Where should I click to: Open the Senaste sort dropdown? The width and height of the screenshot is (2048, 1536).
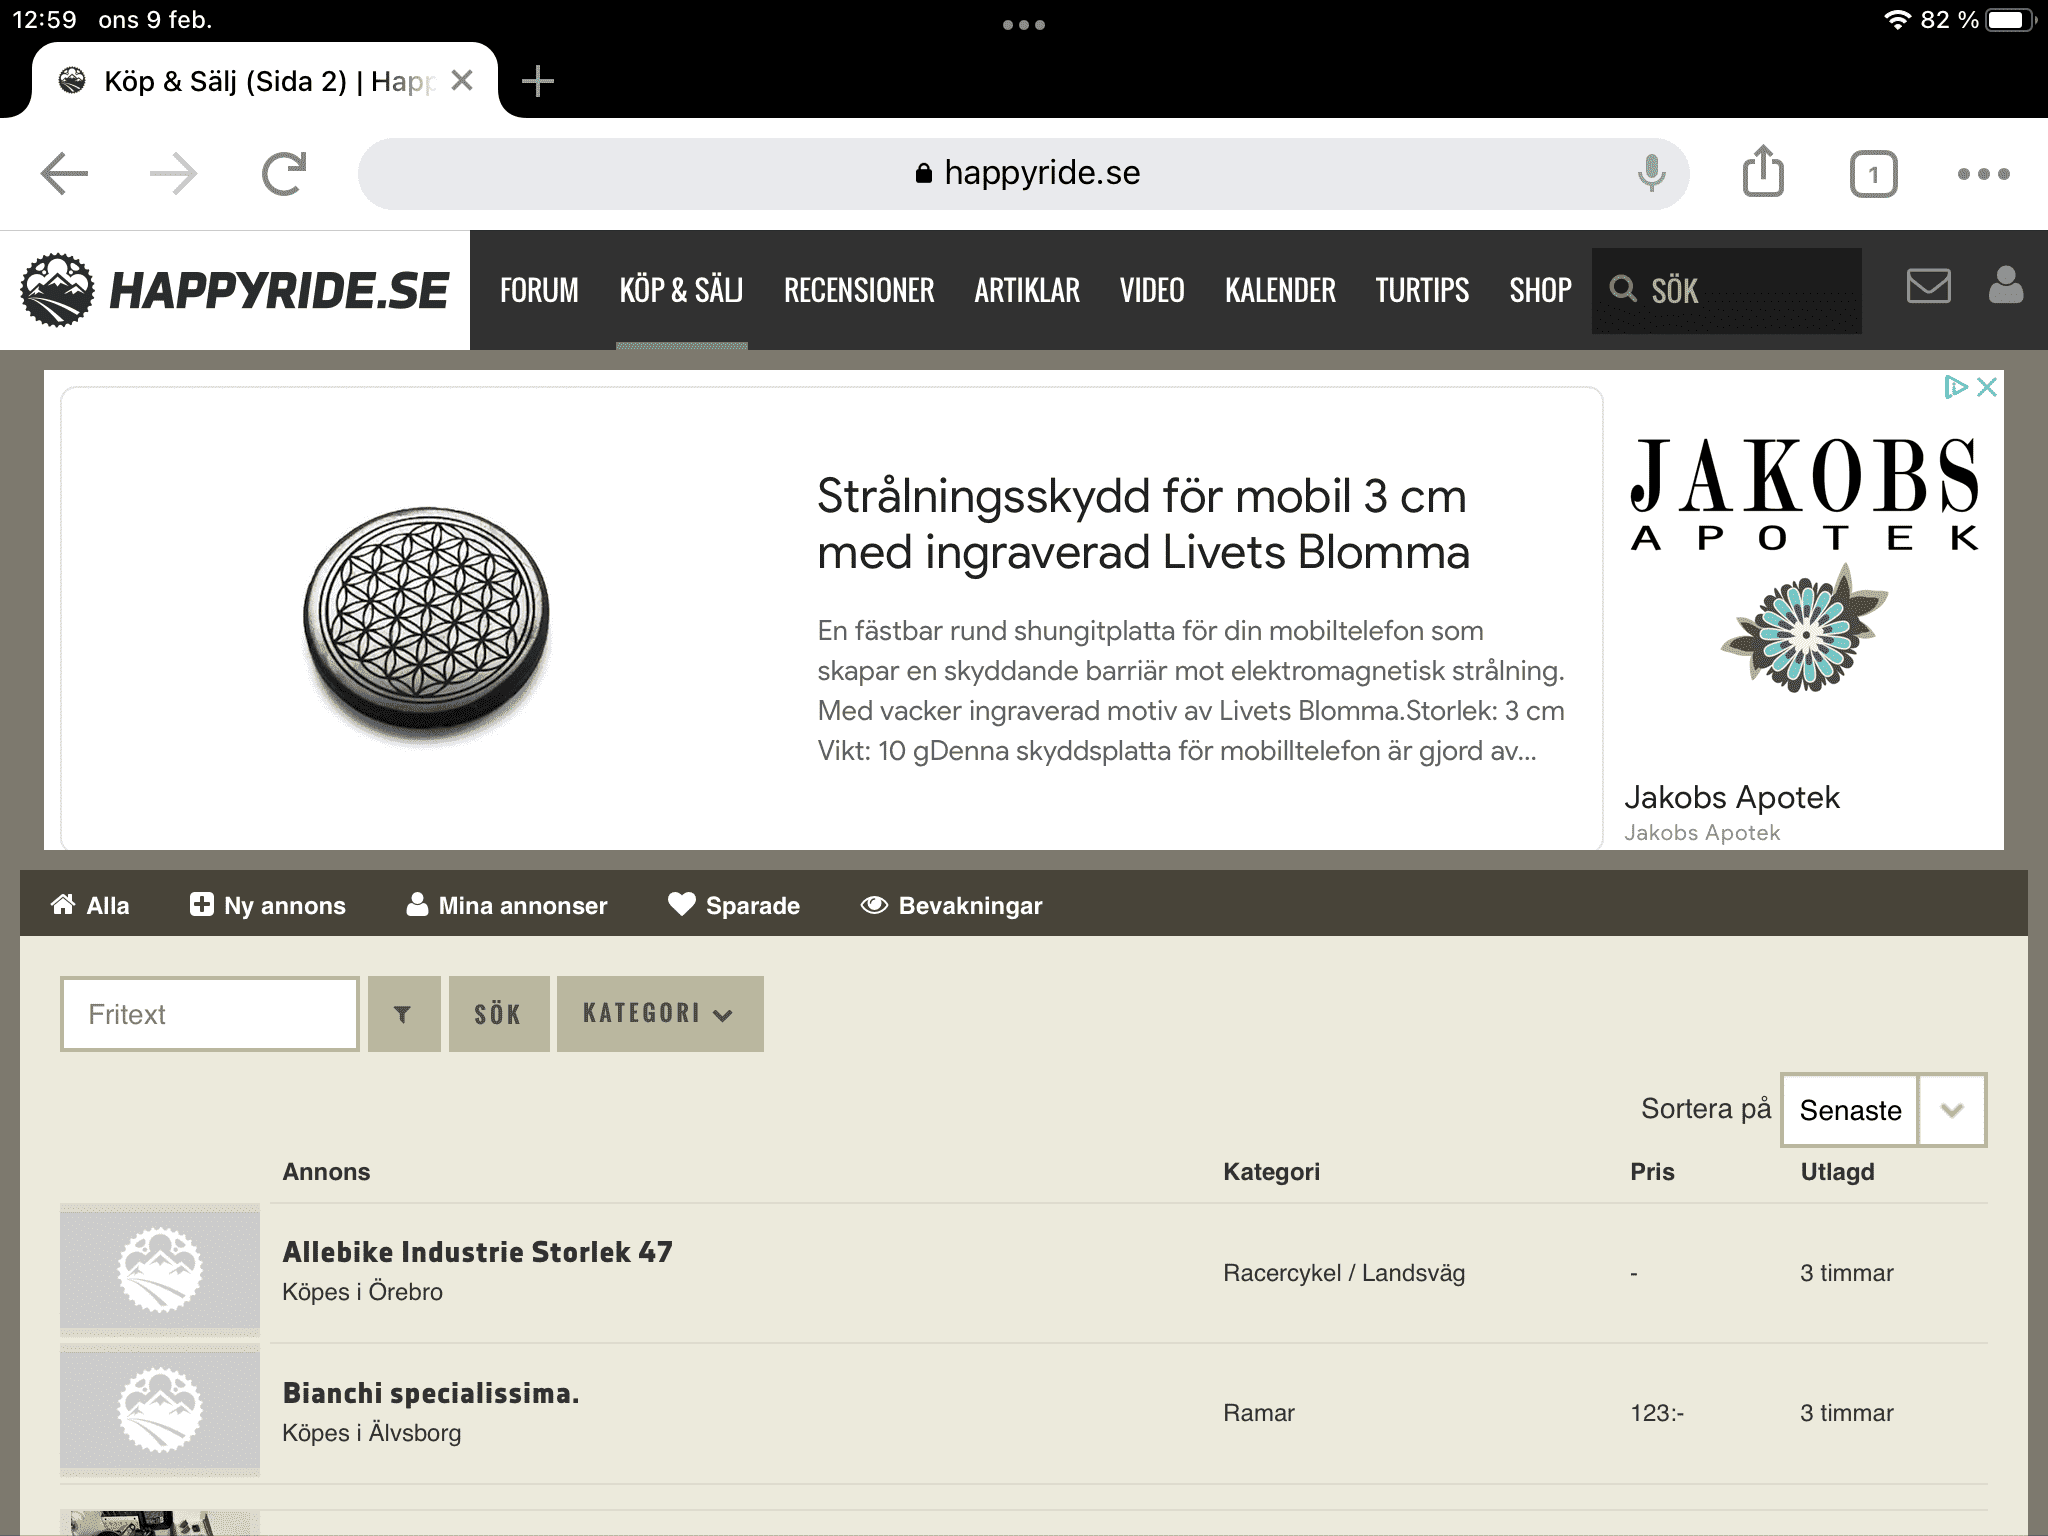pyautogui.click(x=1883, y=1110)
